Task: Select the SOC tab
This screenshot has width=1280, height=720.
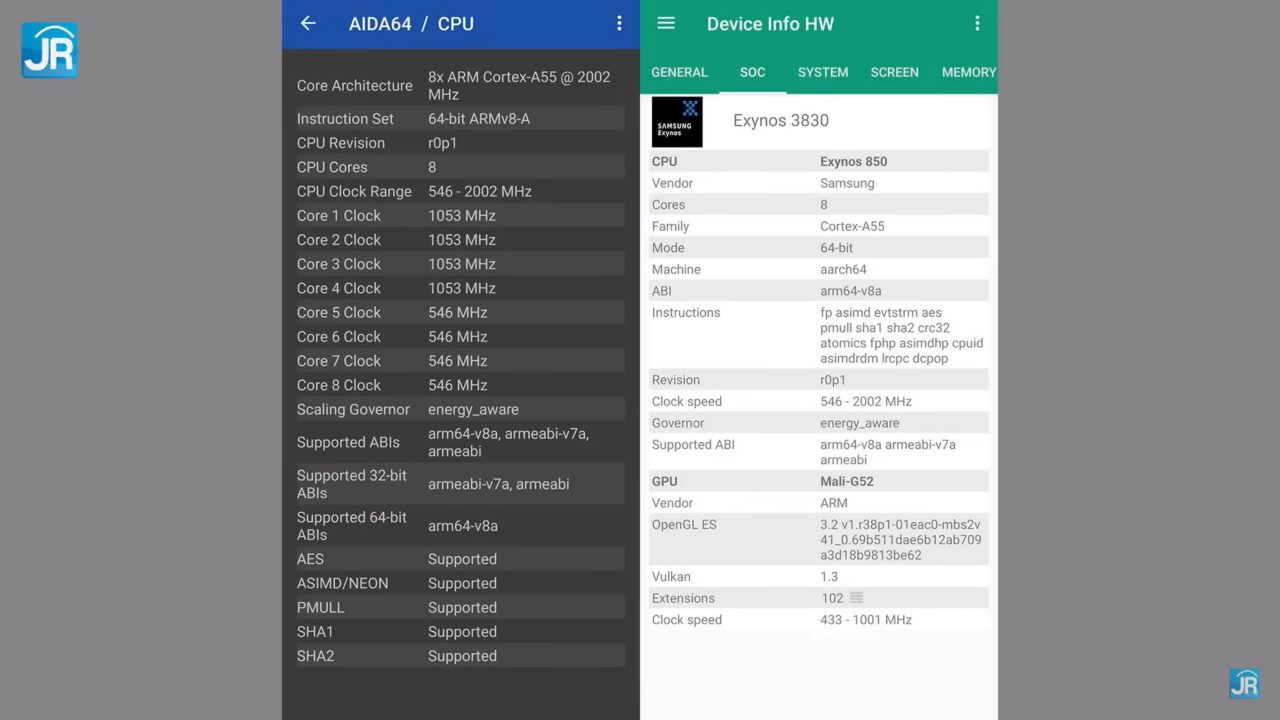Action: pos(753,72)
